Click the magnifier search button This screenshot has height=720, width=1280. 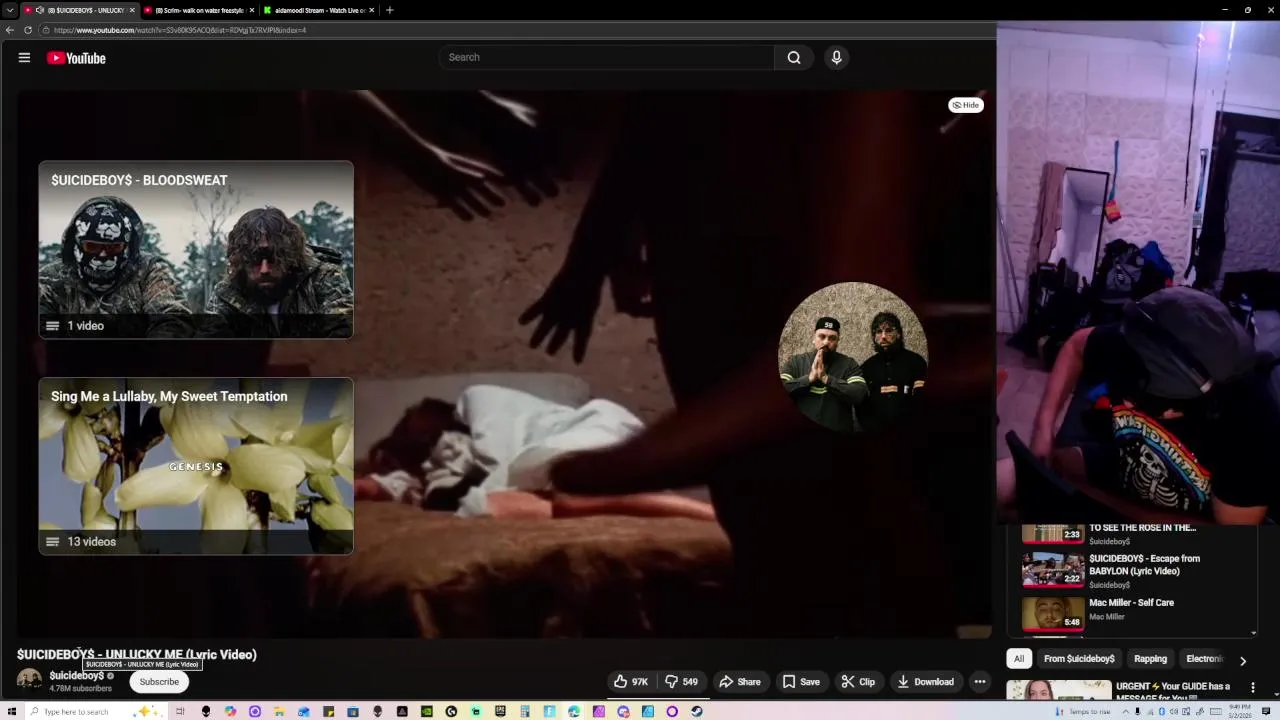[x=794, y=57]
